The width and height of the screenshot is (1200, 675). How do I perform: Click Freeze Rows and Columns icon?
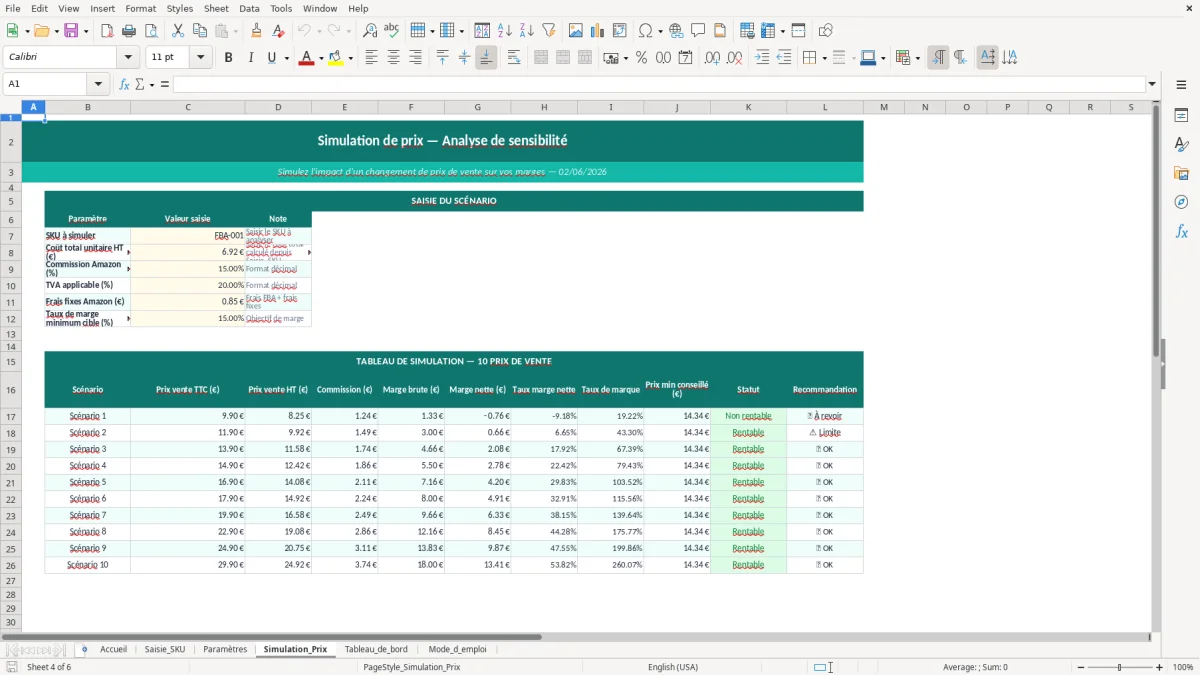pyautogui.click(x=769, y=30)
